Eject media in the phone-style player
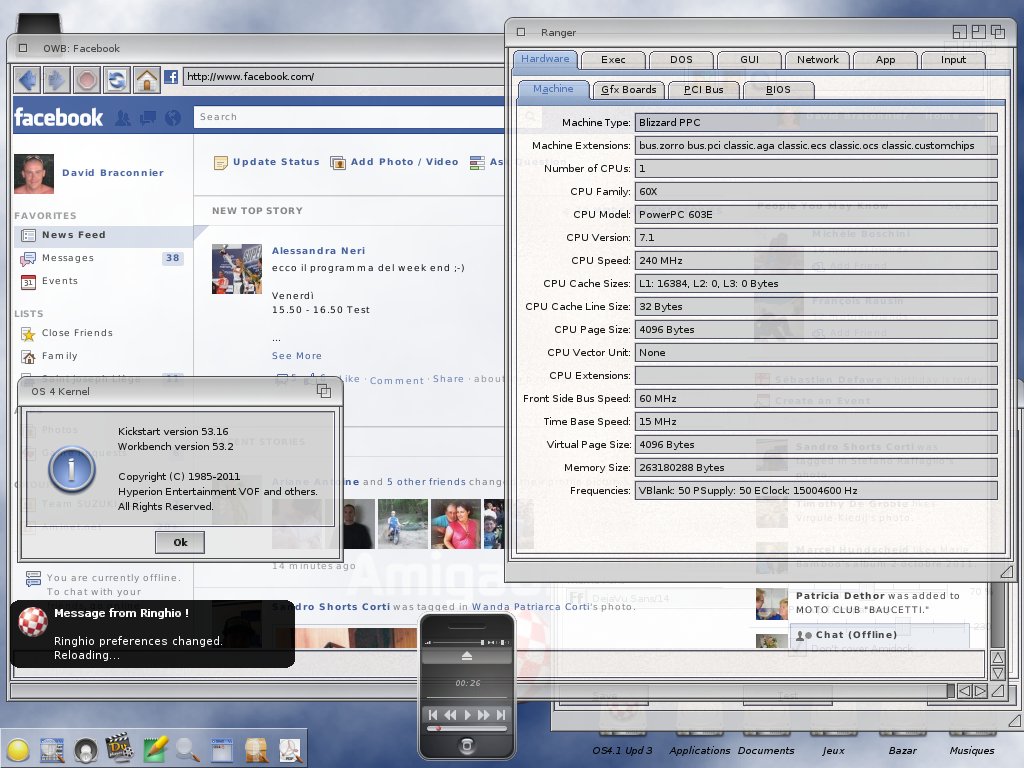The width and height of the screenshot is (1024, 768). click(466, 656)
